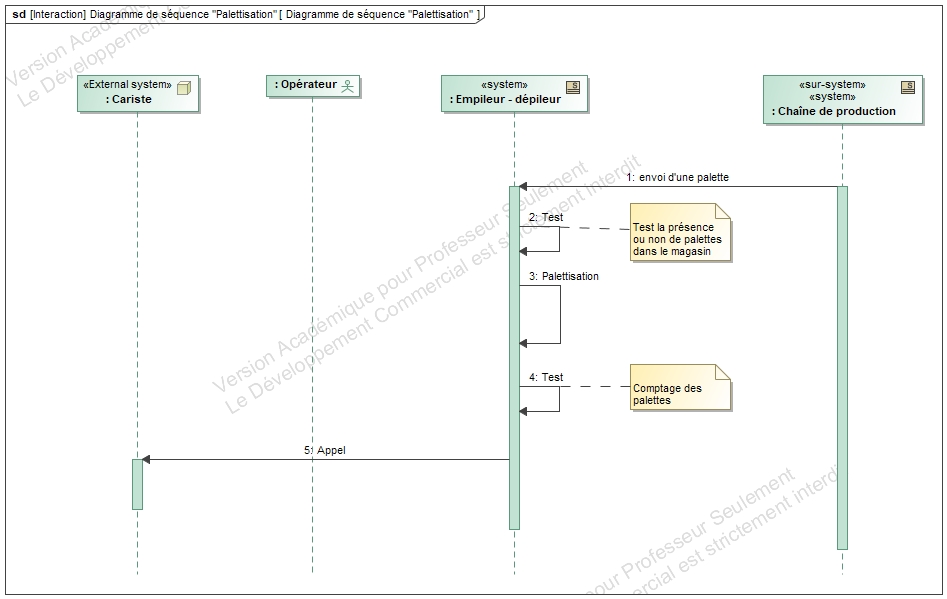The height and width of the screenshot is (599, 947).
Task: Click the Chaîne de production activation bar
Action: 843,368
